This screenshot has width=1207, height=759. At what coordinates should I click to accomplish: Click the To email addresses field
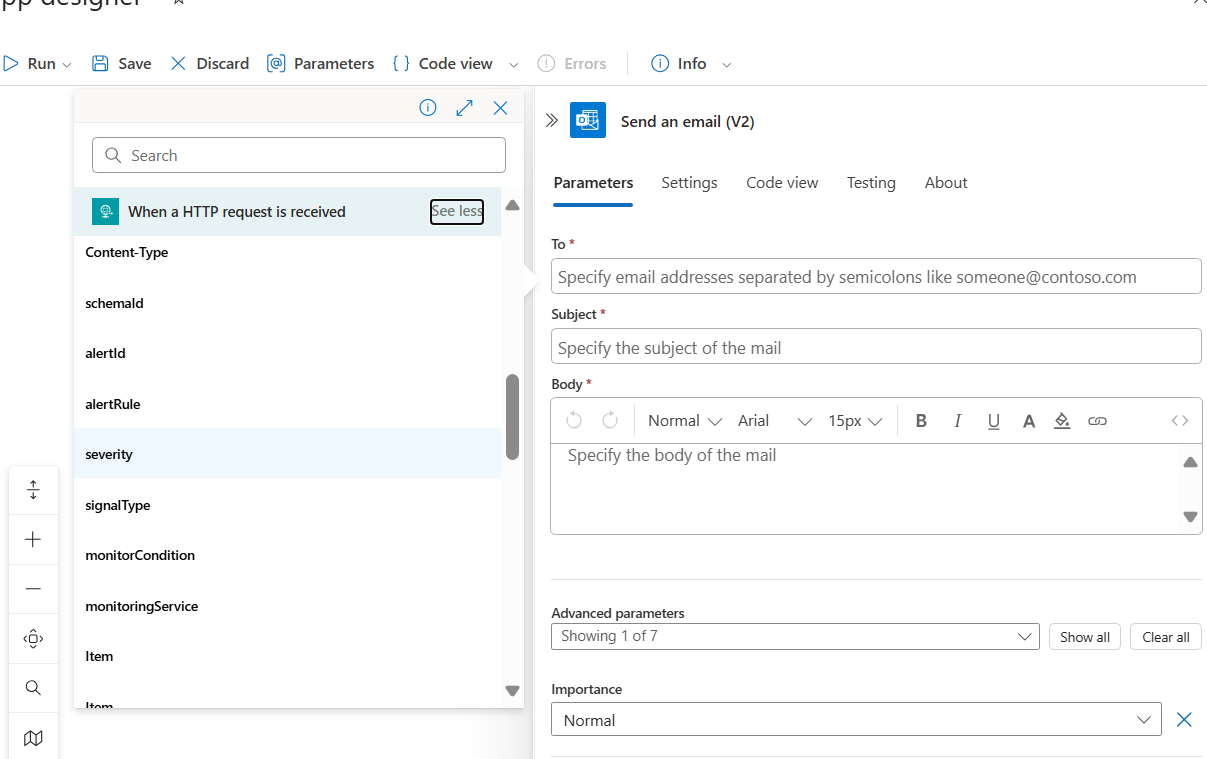[x=876, y=276]
